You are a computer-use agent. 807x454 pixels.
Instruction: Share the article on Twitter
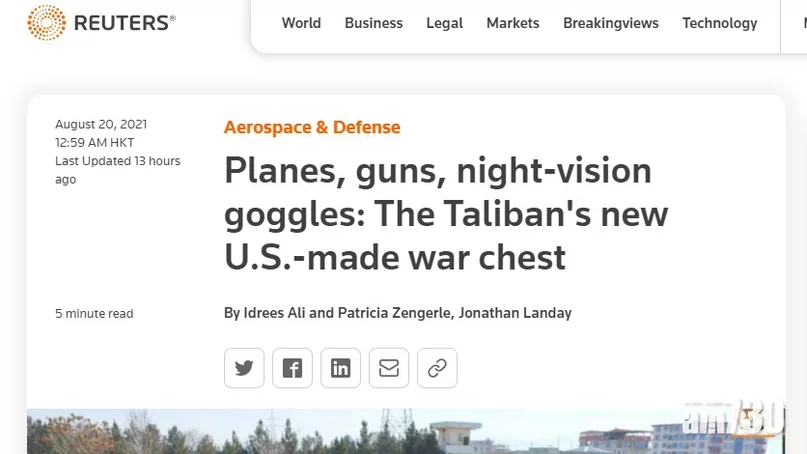[x=244, y=368]
